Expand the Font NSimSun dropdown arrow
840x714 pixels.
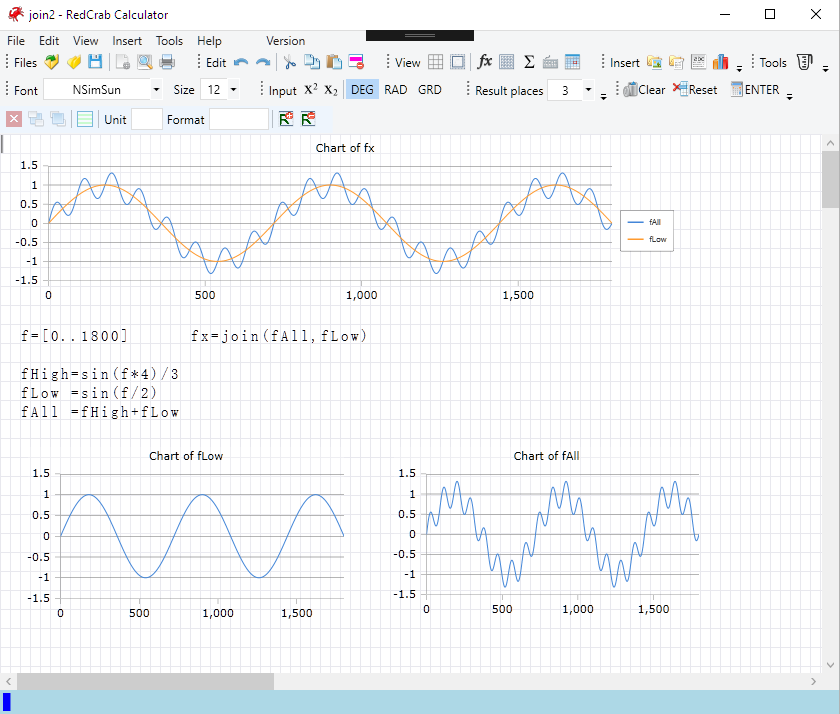pos(156,89)
